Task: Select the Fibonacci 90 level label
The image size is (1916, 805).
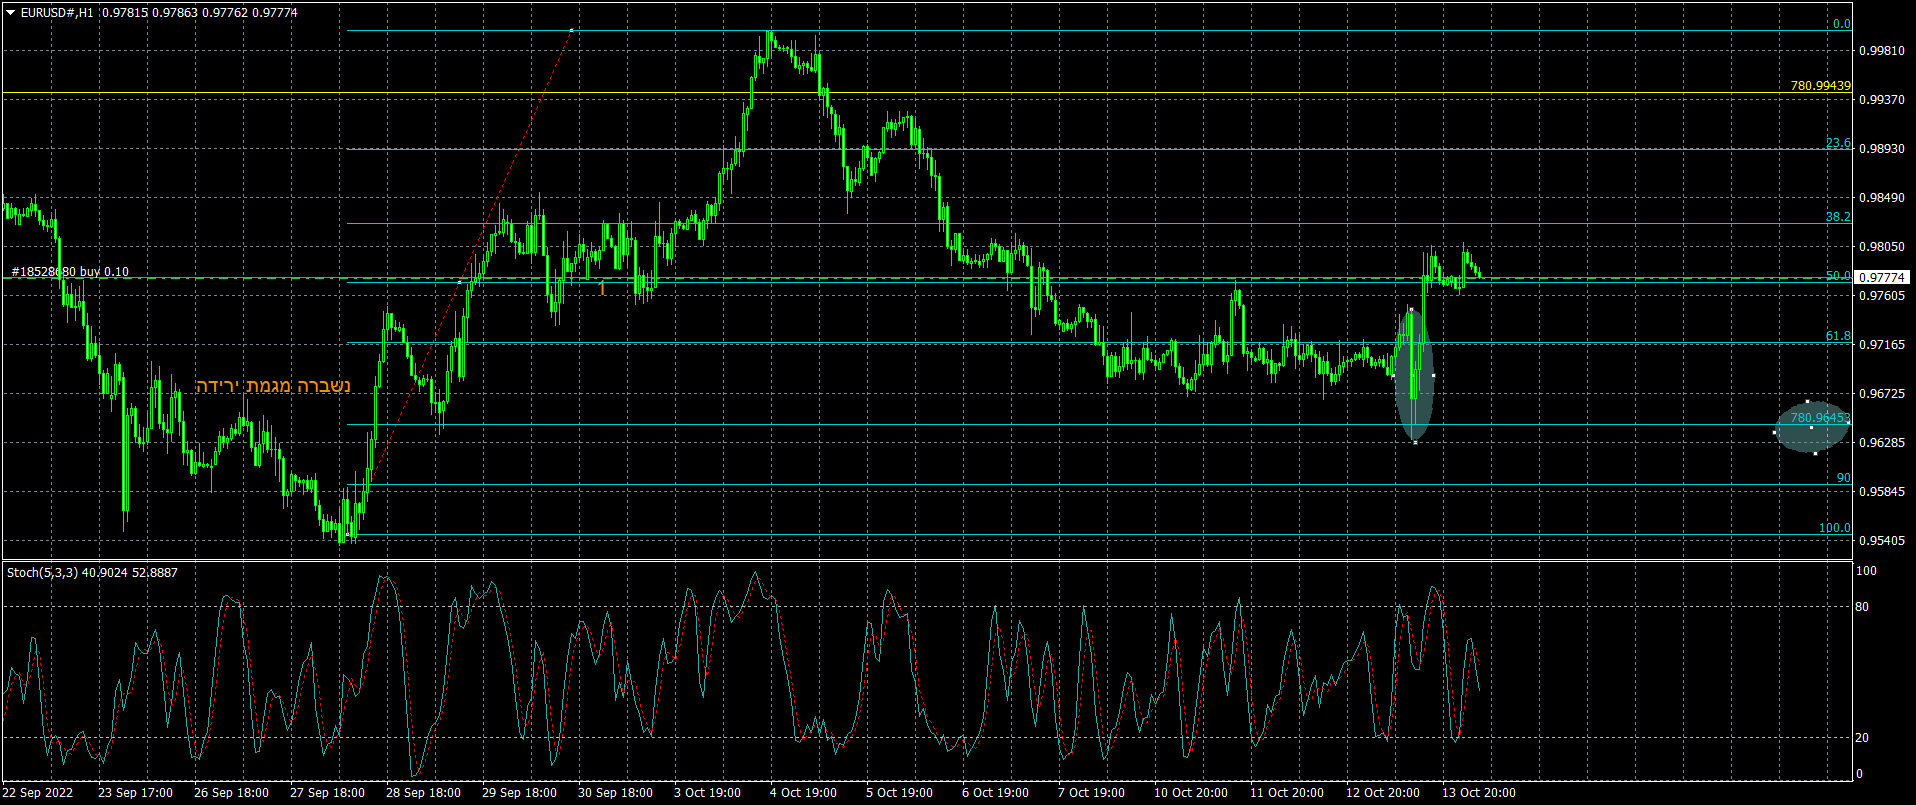Action: (1844, 478)
